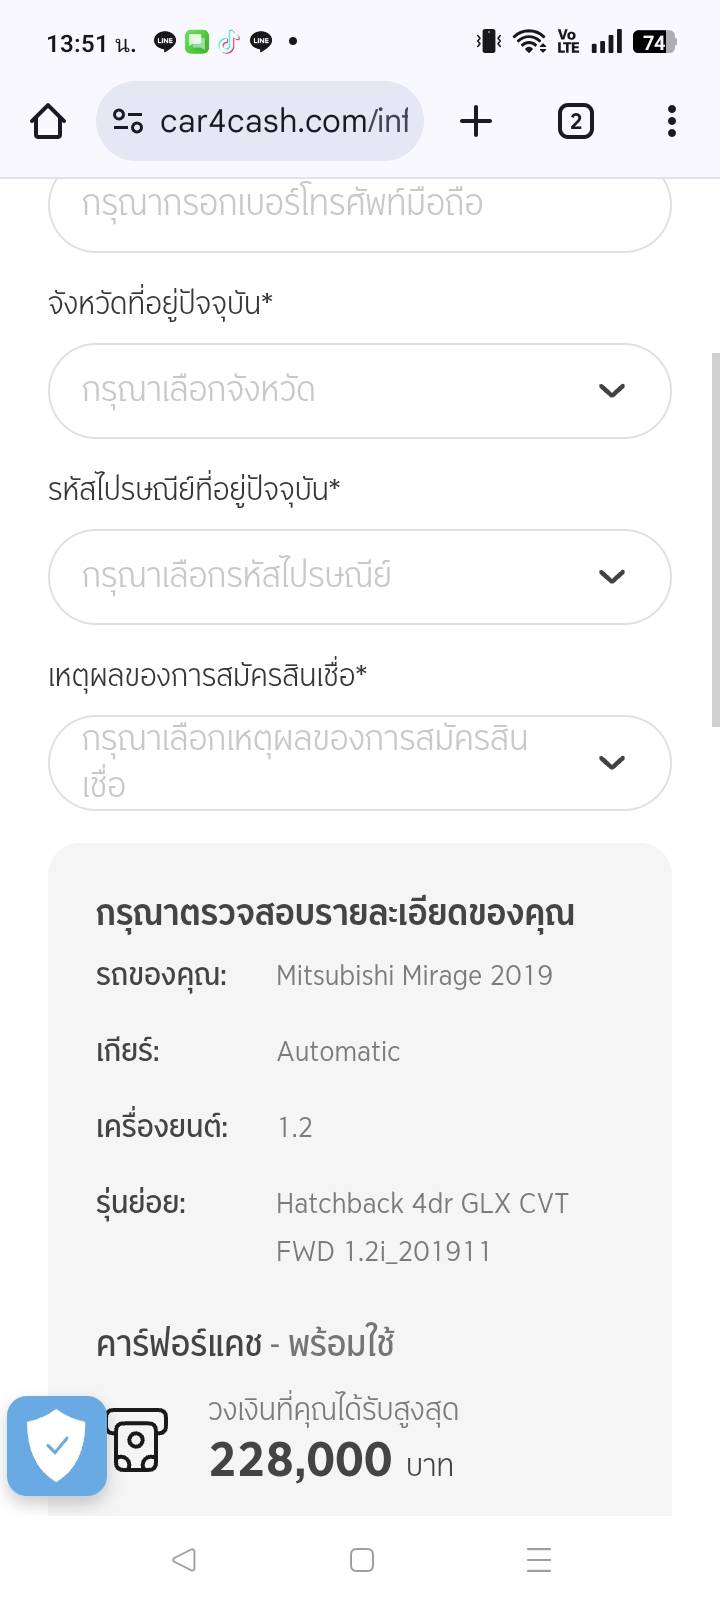Tap the chevron on postal code dropdown
This screenshot has width=720, height=1604.
(612, 576)
